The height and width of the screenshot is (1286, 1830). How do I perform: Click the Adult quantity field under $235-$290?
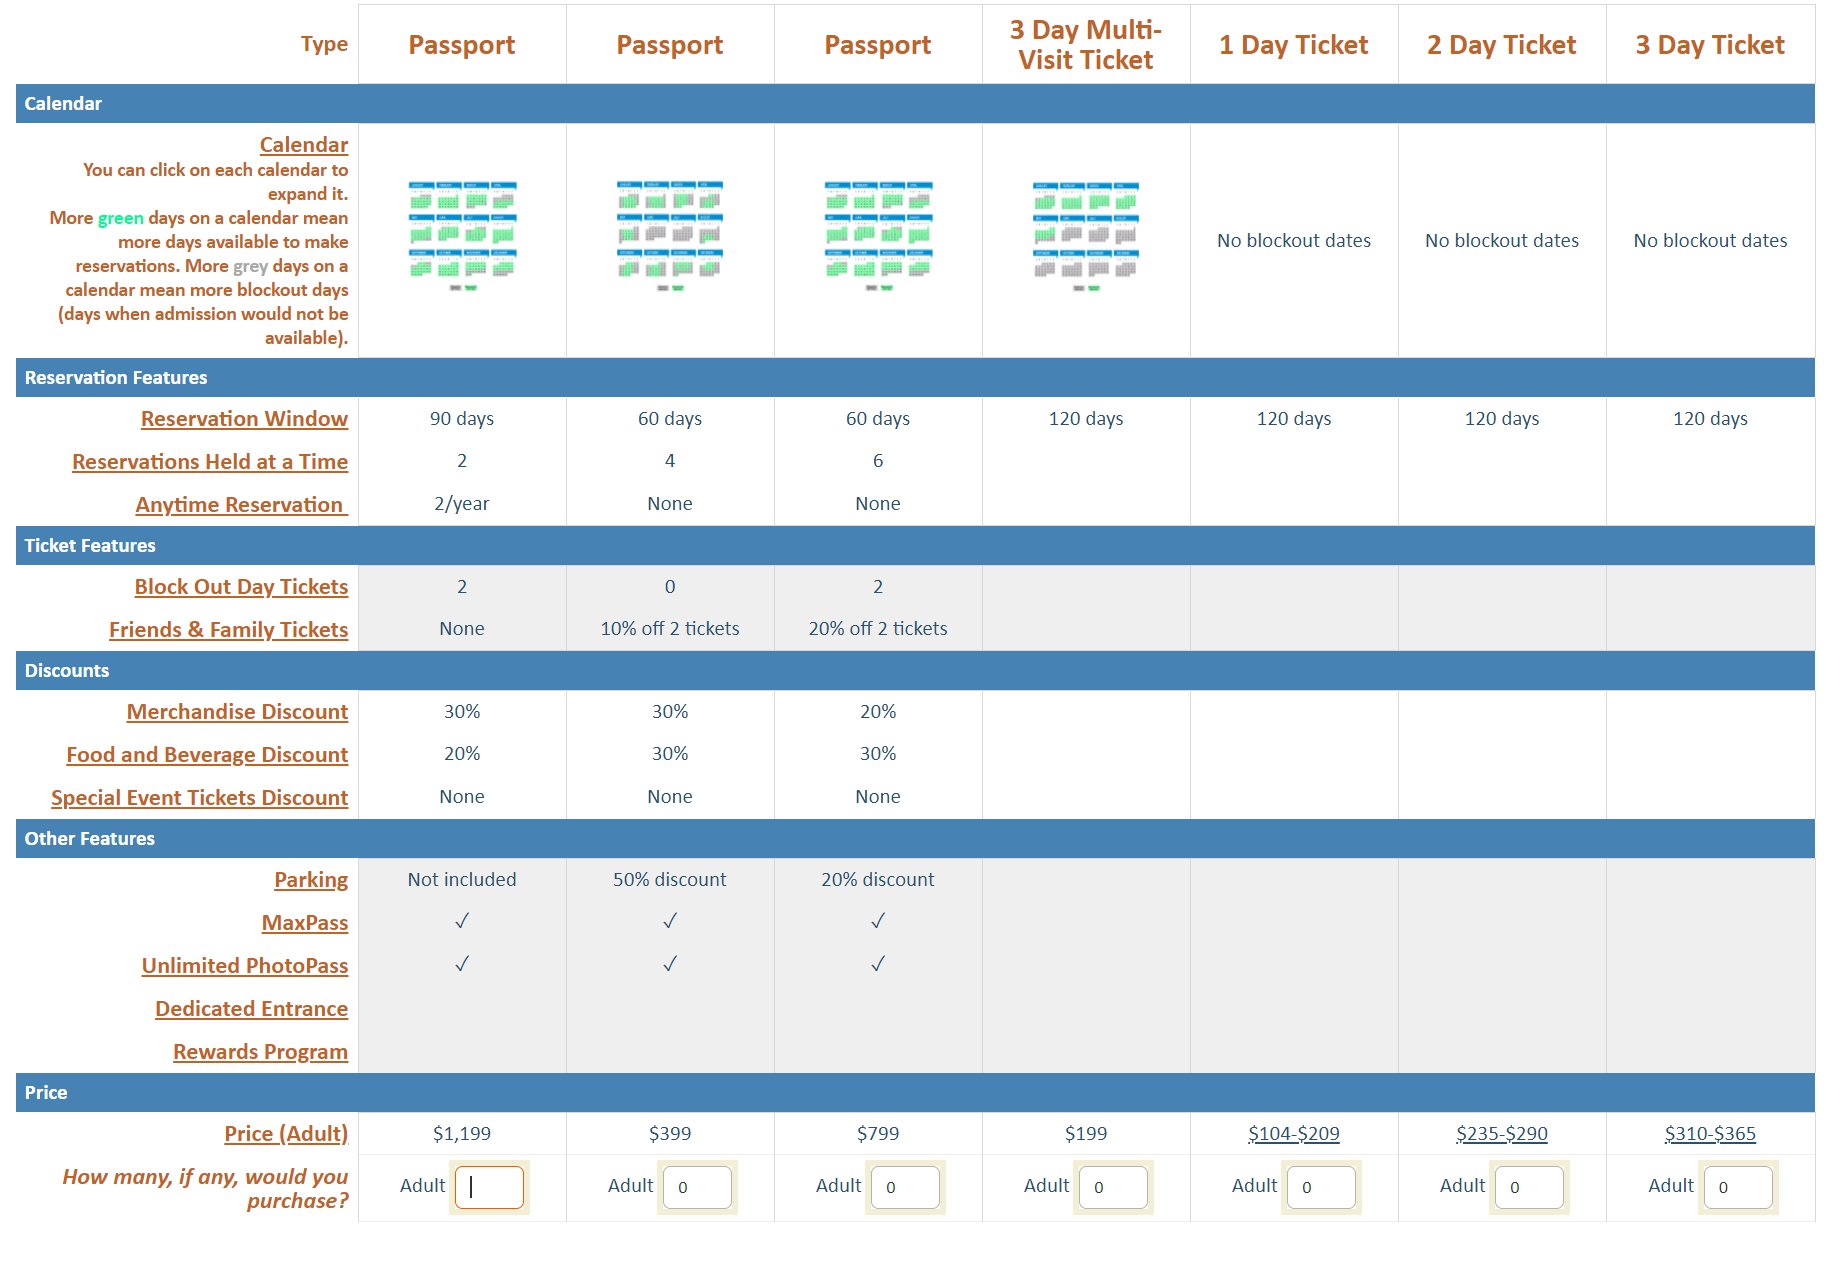[1530, 1188]
